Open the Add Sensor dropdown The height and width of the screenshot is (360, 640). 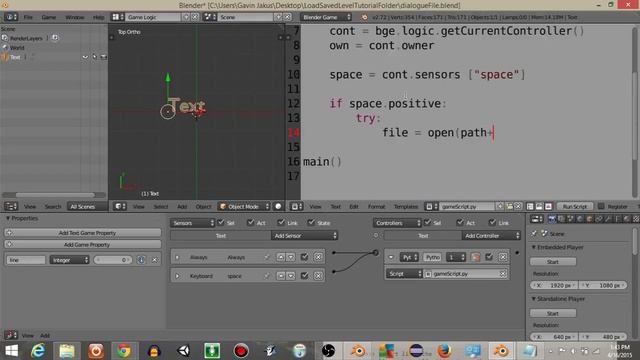pyautogui.click(x=304, y=236)
